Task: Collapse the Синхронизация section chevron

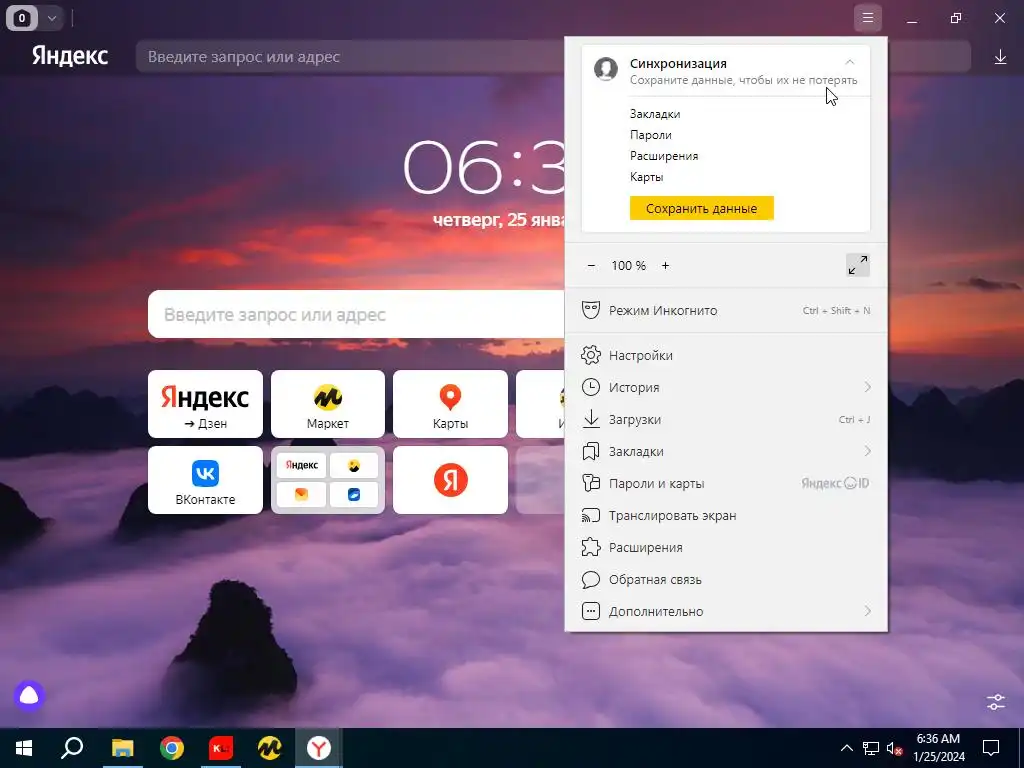Action: pyautogui.click(x=850, y=62)
